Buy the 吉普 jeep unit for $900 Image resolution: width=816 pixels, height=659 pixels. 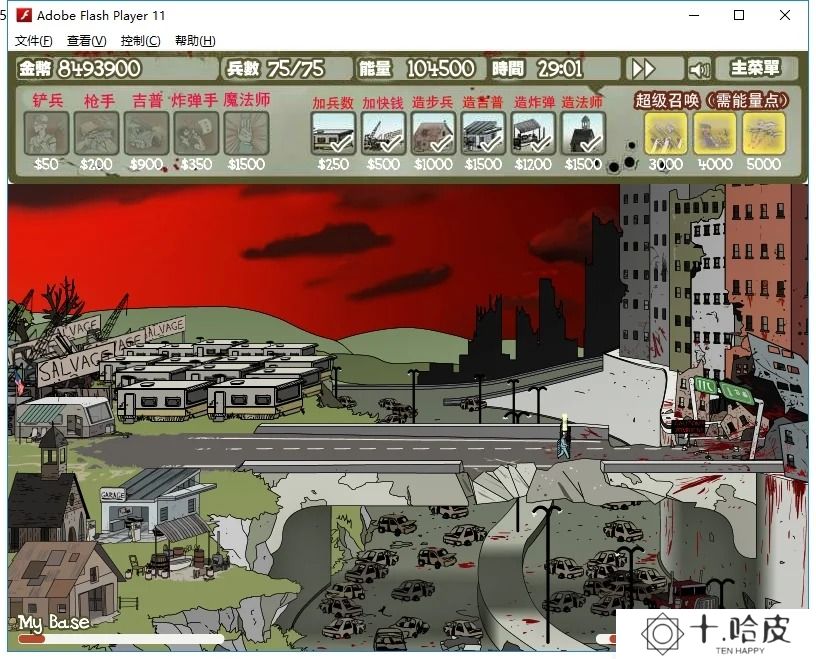pyautogui.click(x=146, y=133)
